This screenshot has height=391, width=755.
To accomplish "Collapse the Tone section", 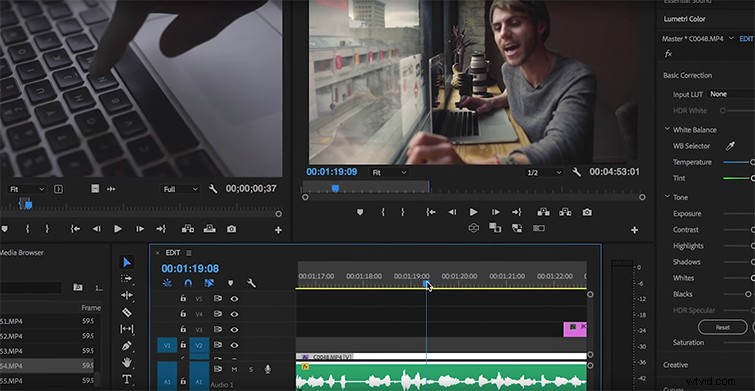I will [x=668, y=196].
